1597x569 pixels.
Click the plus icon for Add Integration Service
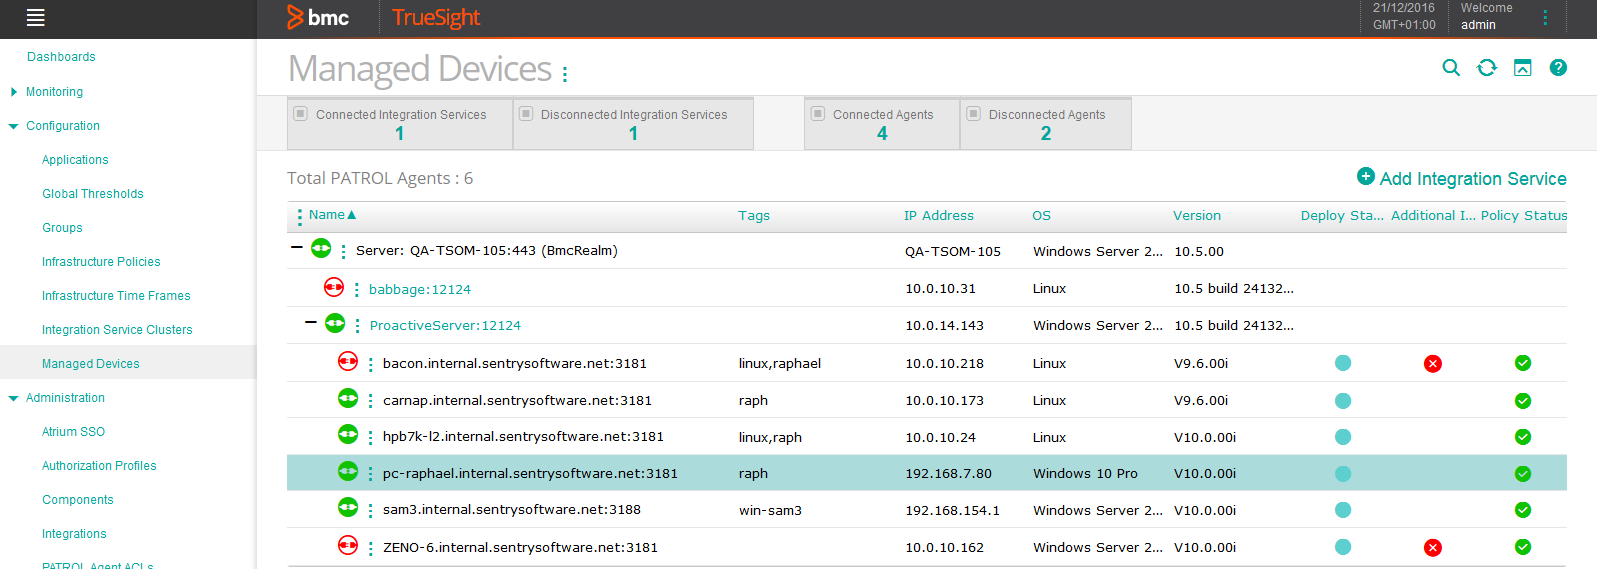coord(1366,176)
